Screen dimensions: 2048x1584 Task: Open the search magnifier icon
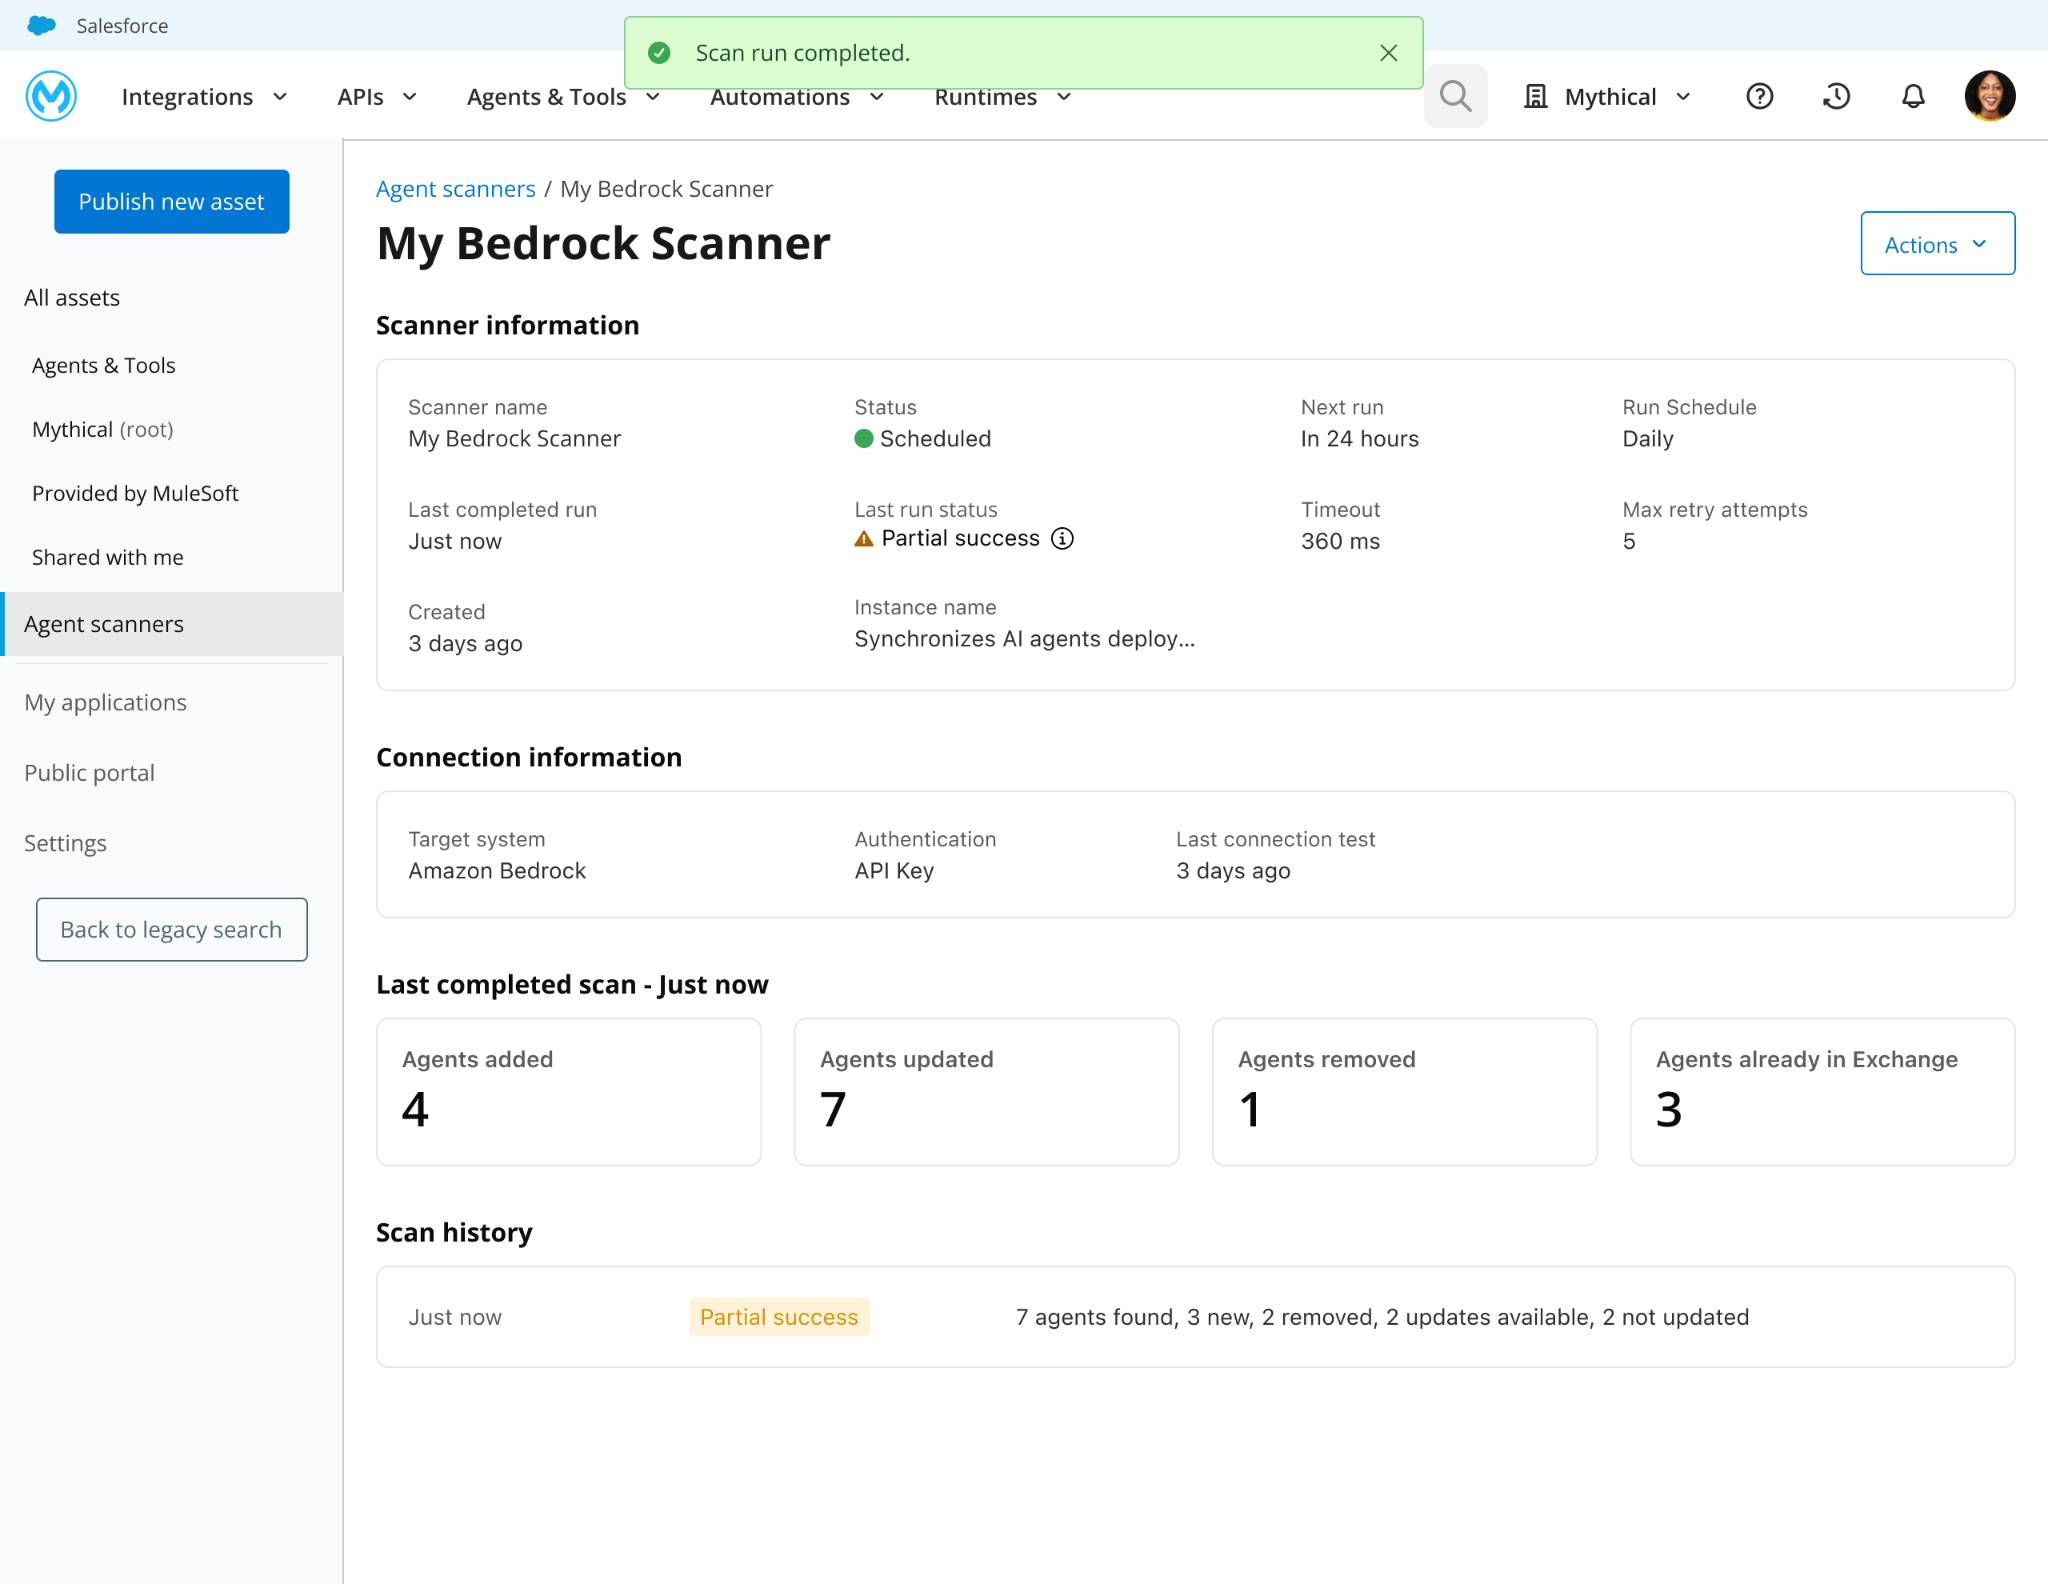click(x=1455, y=96)
